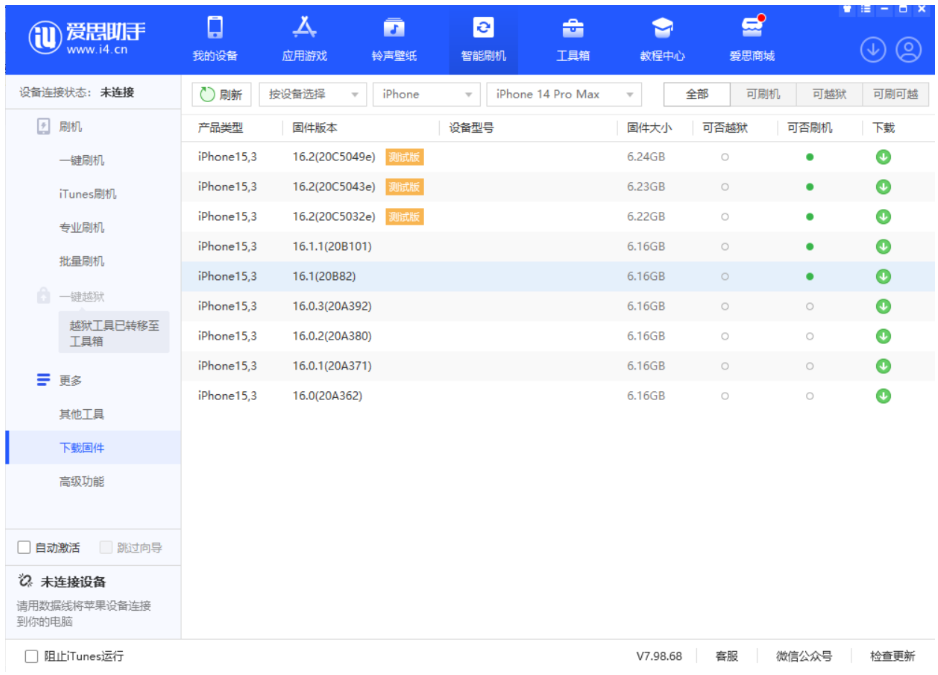Click 刷新 refresh button

222,94
